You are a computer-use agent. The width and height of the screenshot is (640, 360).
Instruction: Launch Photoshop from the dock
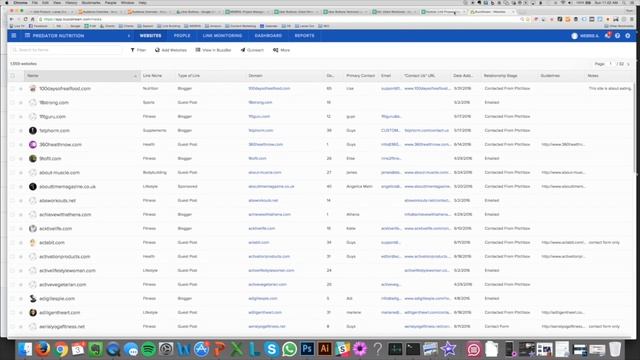click(x=307, y=349)
